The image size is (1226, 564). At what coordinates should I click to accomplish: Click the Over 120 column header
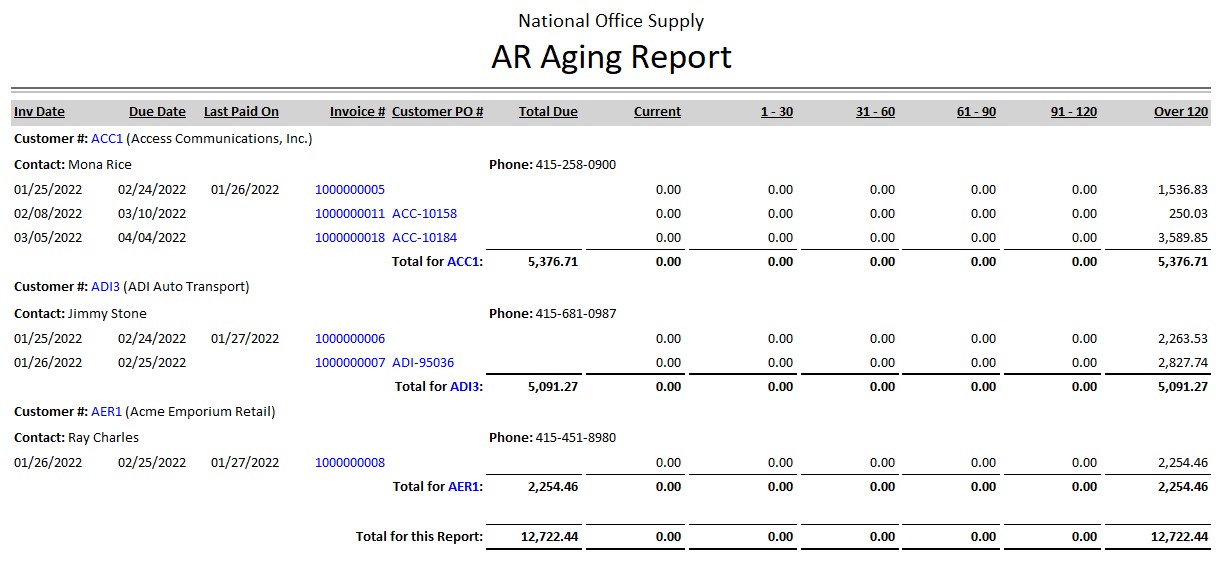pyautogui.click(x=1181, y=112)
